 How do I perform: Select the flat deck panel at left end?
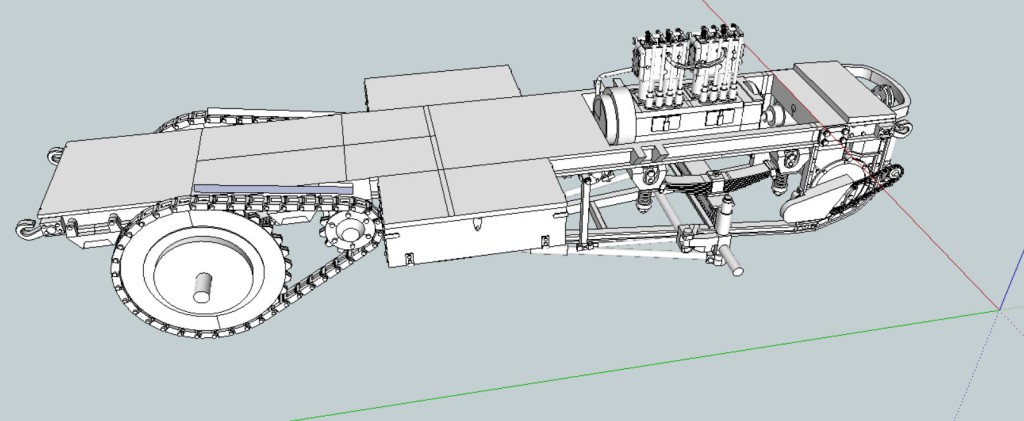point(121,172)
